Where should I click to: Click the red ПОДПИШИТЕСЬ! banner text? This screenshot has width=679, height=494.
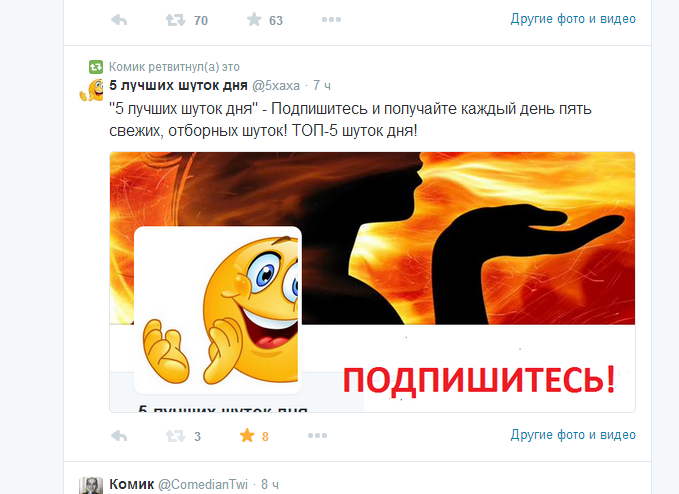click(x=479, y=380)
